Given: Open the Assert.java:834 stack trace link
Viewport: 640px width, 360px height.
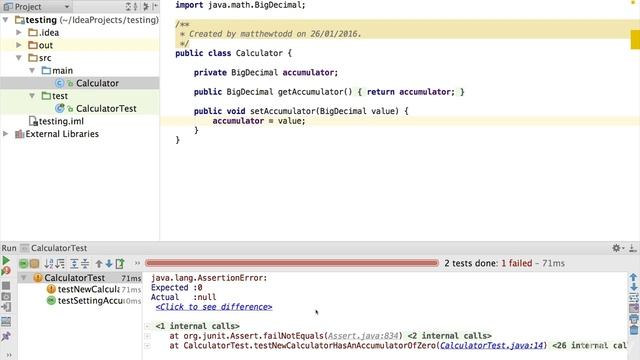Looking at the screenshot, I should pyautogui.click(x=363, y=336).
